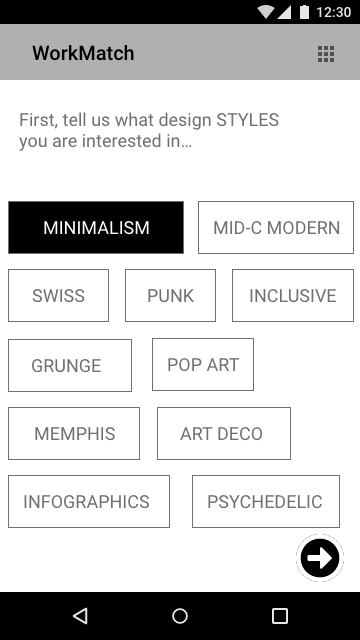Toggle the SWISS style option
This screenshot has width=360, height=640.
coord(58,296)
